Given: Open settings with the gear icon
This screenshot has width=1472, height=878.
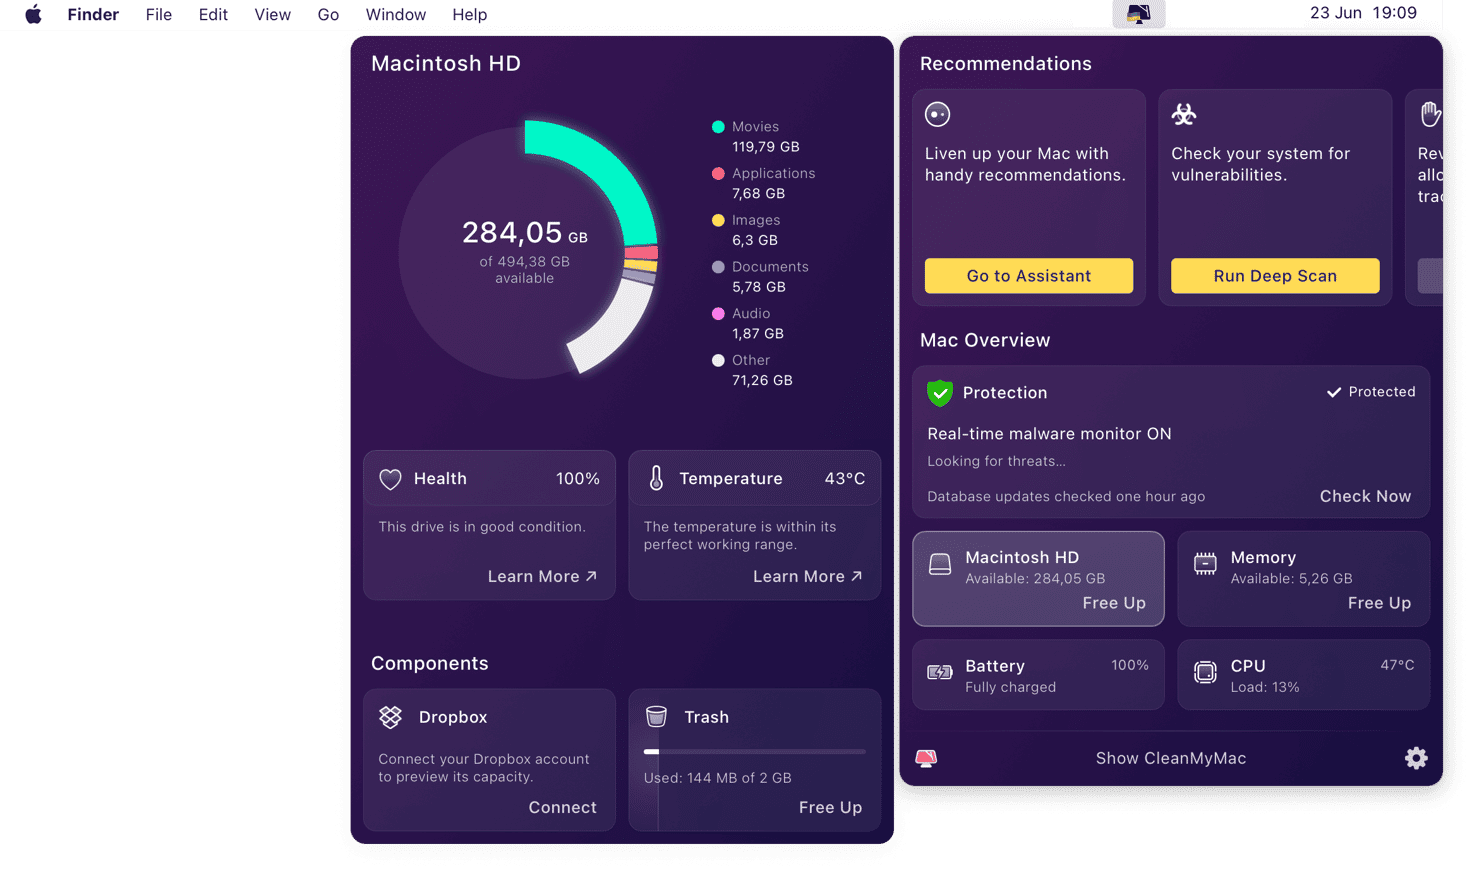Looking at the screenshot, I should click(x=1416, y=758).
